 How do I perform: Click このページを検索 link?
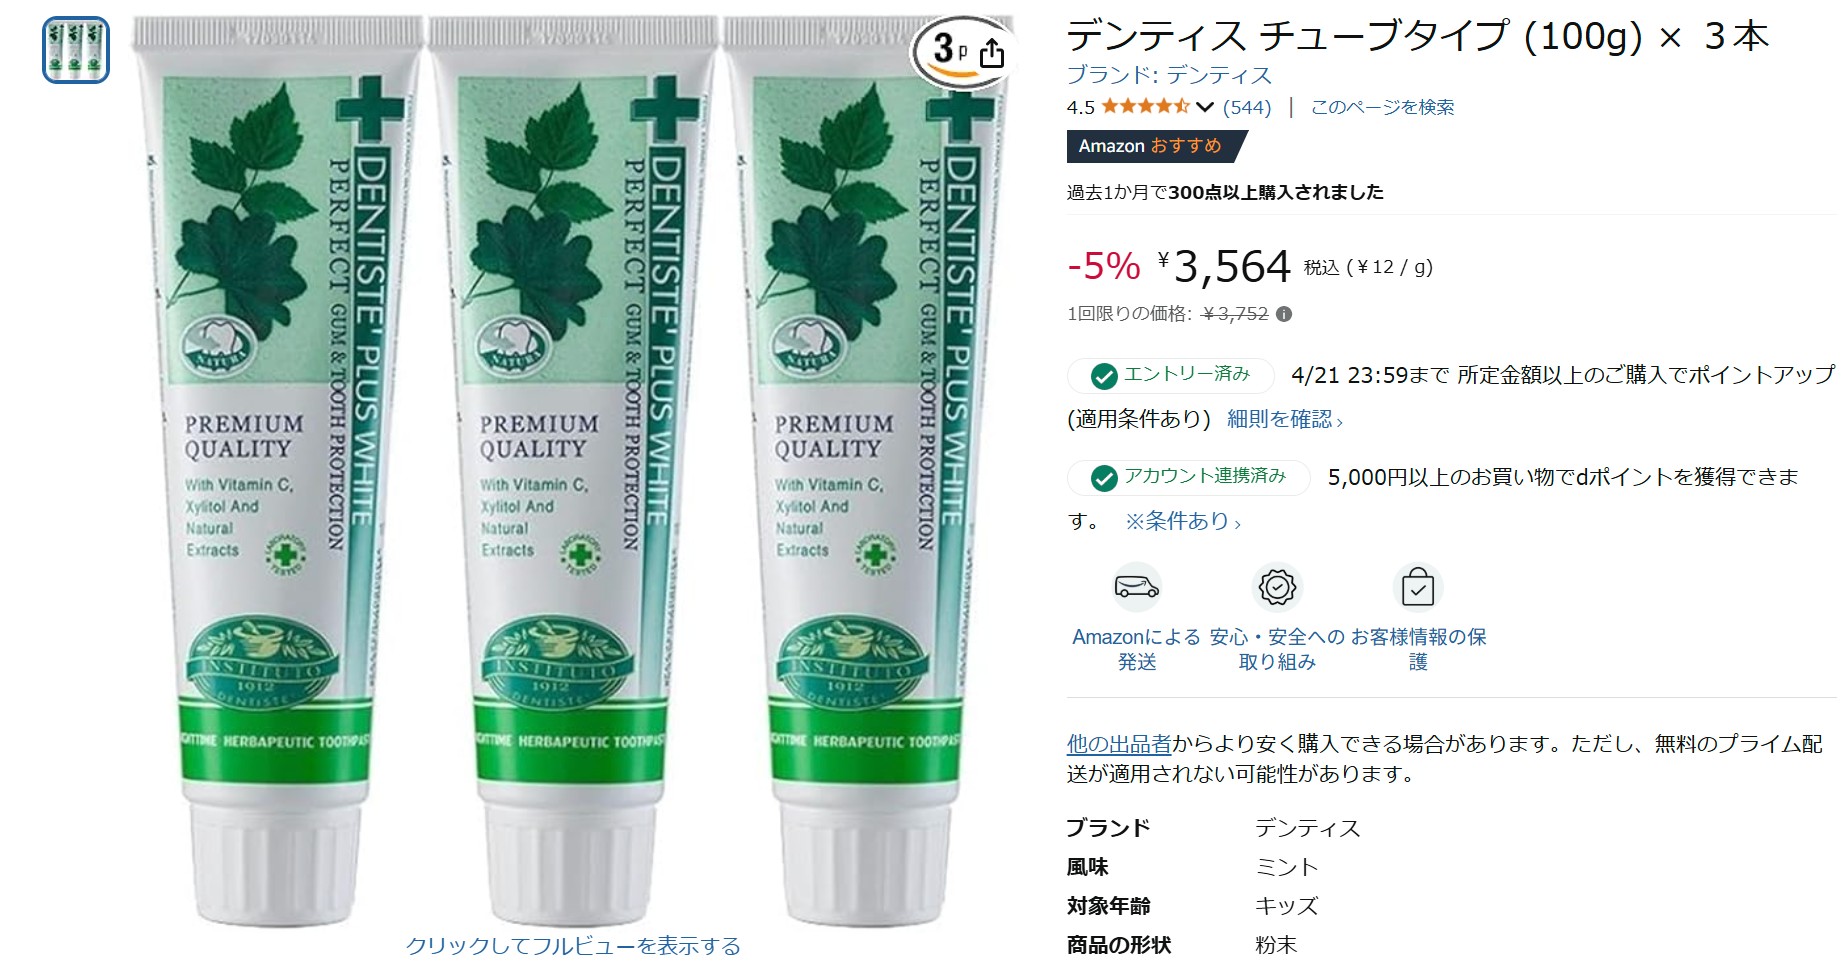click(1382, 107)
